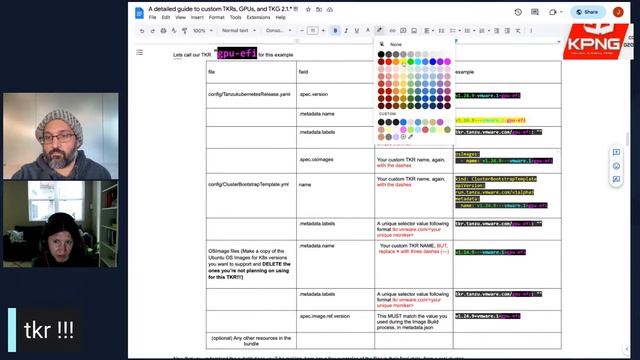The height and width of the screenshot is (360, 640).
Task: Insert an image from the toolbar
Action: pos(414,31)
